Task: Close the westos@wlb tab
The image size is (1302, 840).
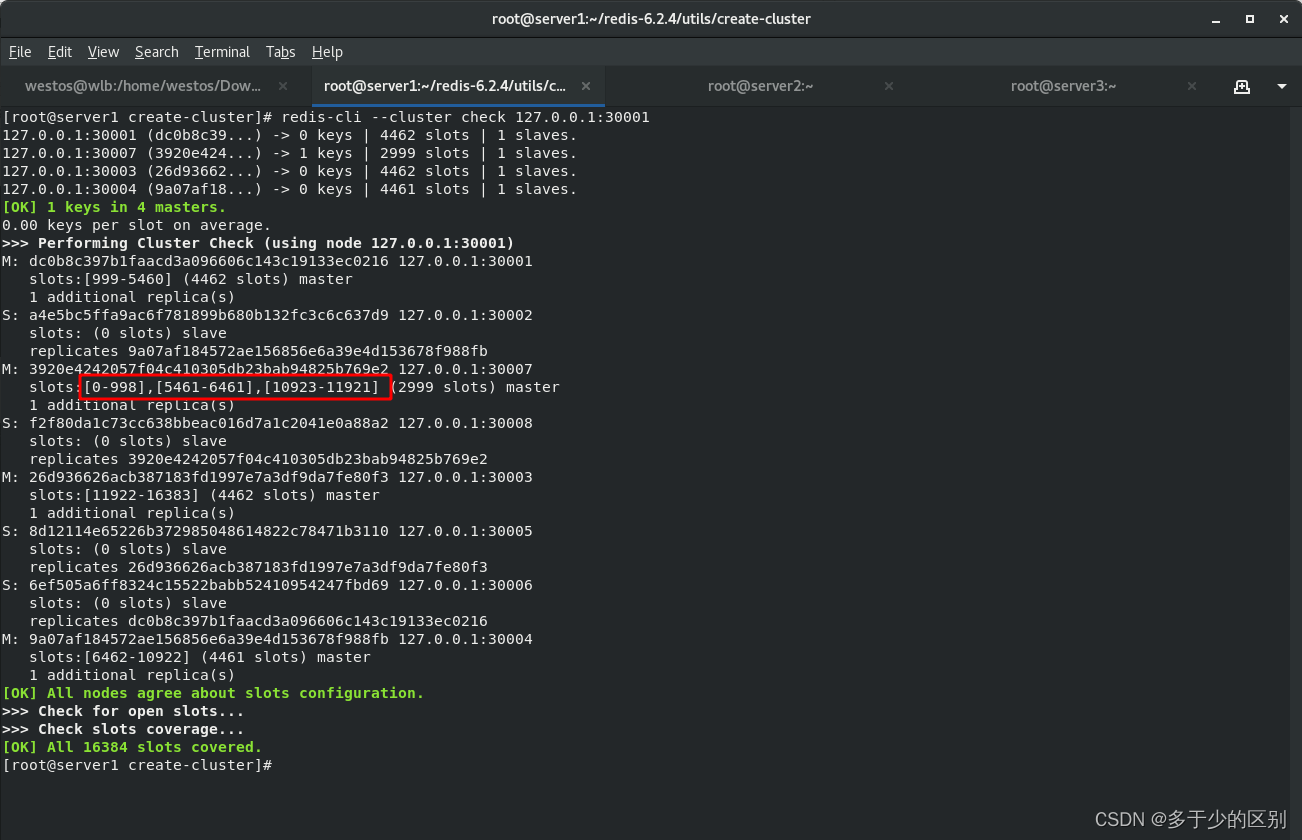Action: tap(283, 86)
